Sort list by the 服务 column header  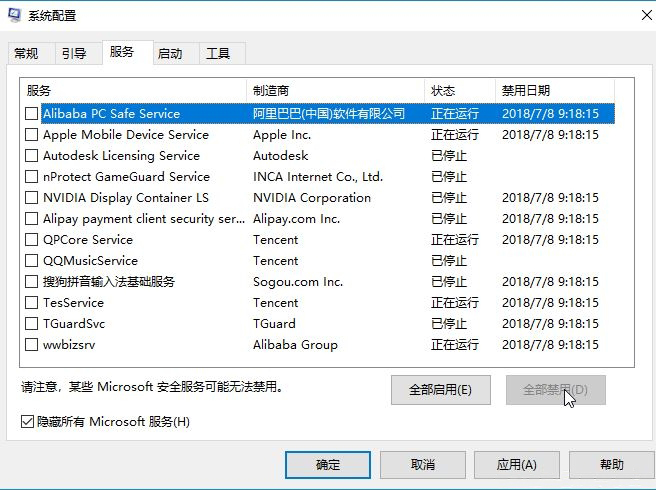tap(133, 90)
